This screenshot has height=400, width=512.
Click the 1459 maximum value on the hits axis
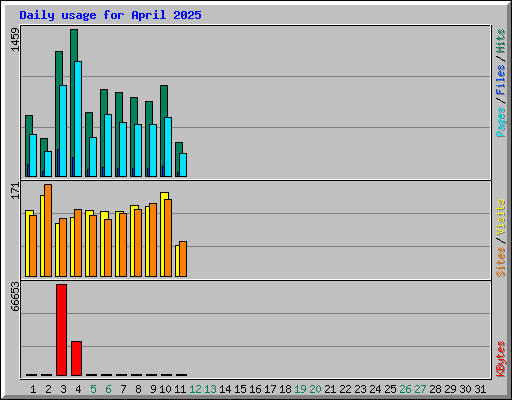point(15,39)
